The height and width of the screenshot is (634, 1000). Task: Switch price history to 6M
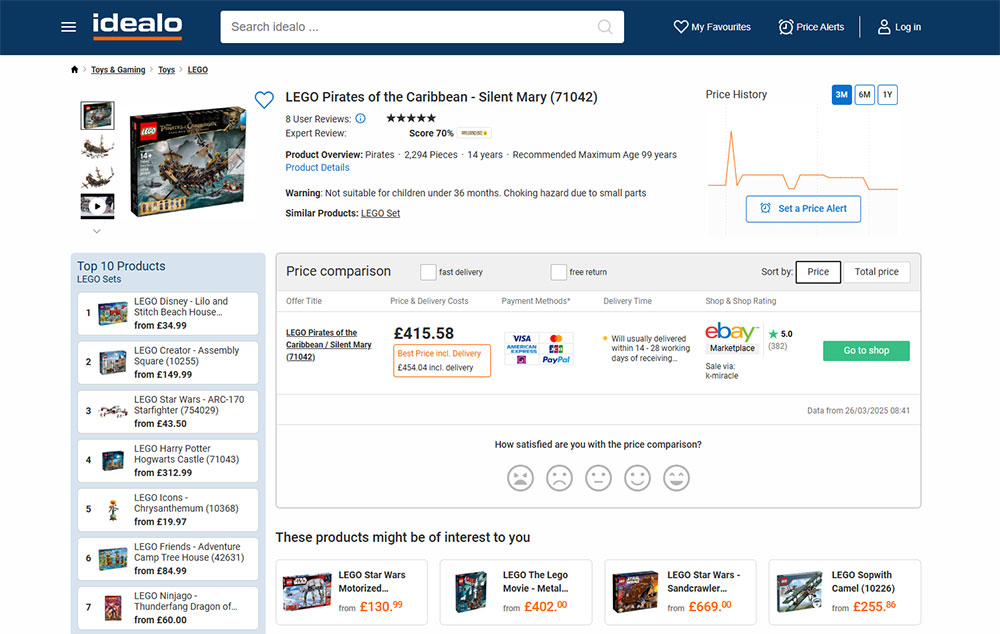[864, 94]
